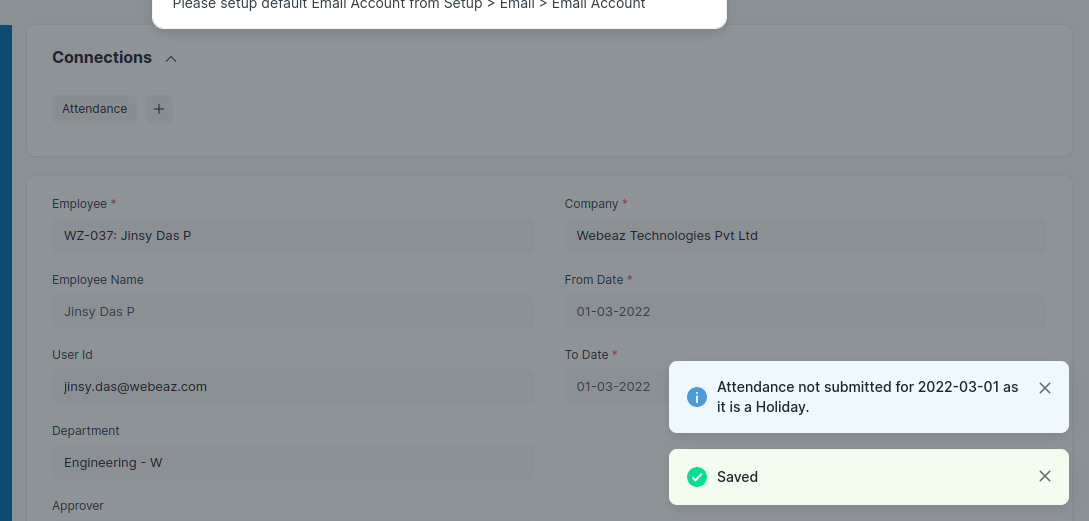
Task: Open the To Date field
Action: [x=615, y=387]
